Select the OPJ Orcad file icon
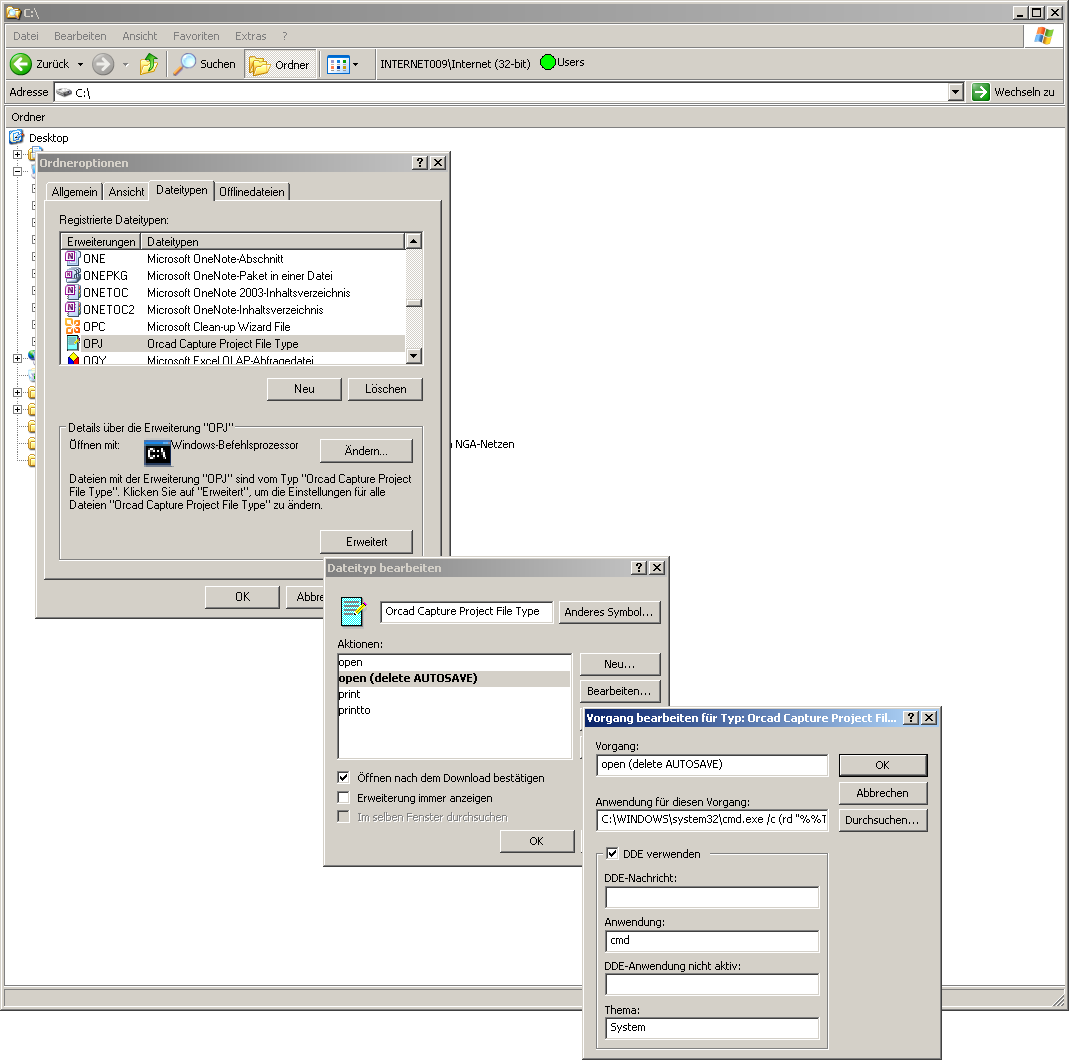The height and width of the screenshot is (1060, 1069). click(x=72, y=343)
